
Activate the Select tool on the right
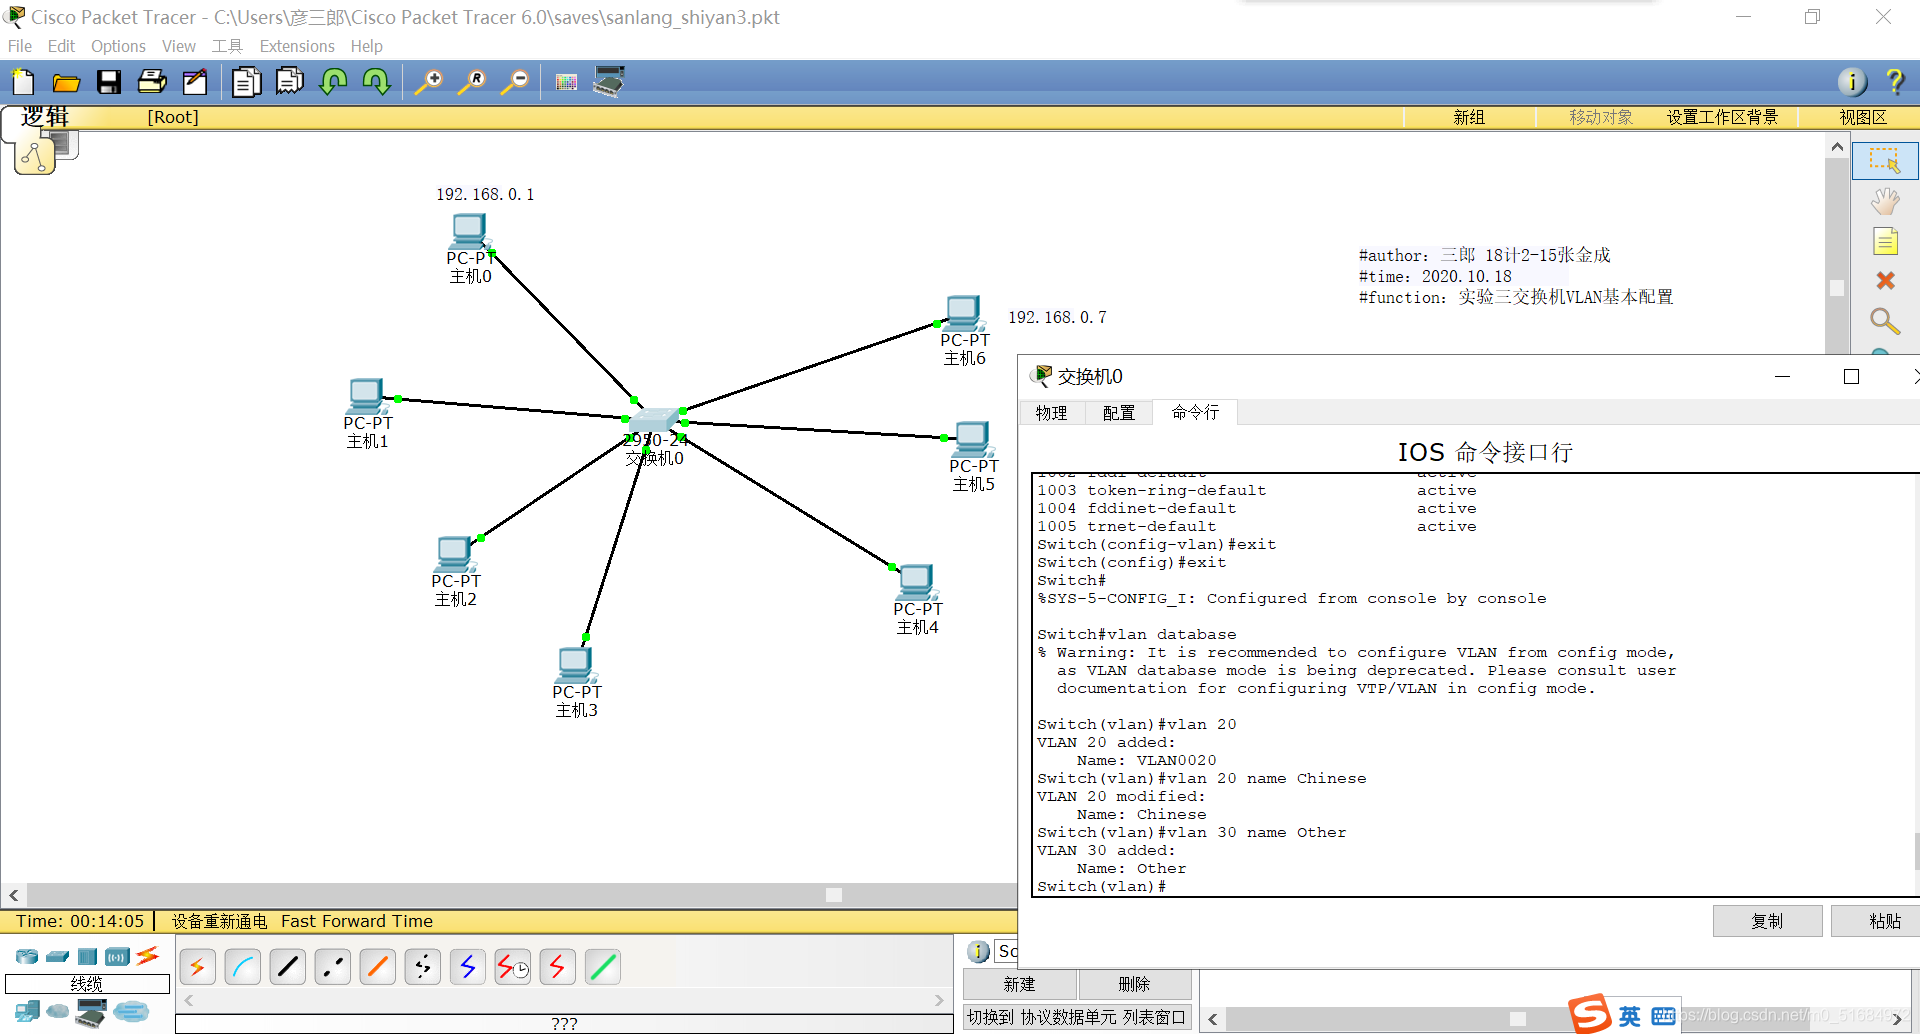[1885, 161]
